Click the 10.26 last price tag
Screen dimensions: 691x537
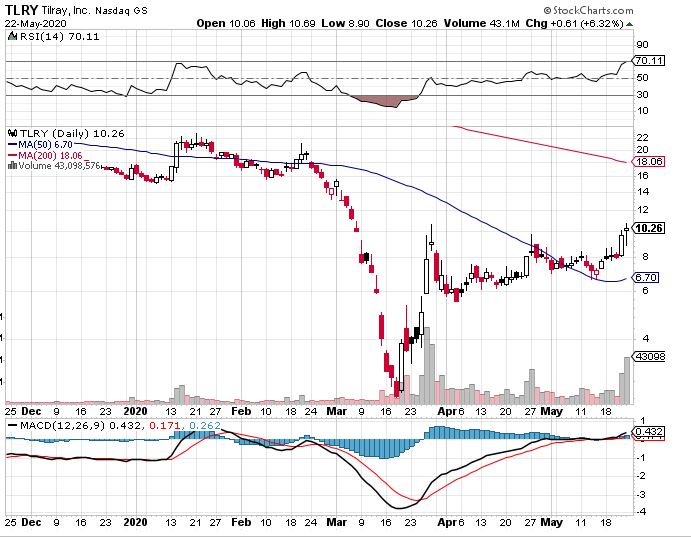pyautogui.click(x=648, y=228)
